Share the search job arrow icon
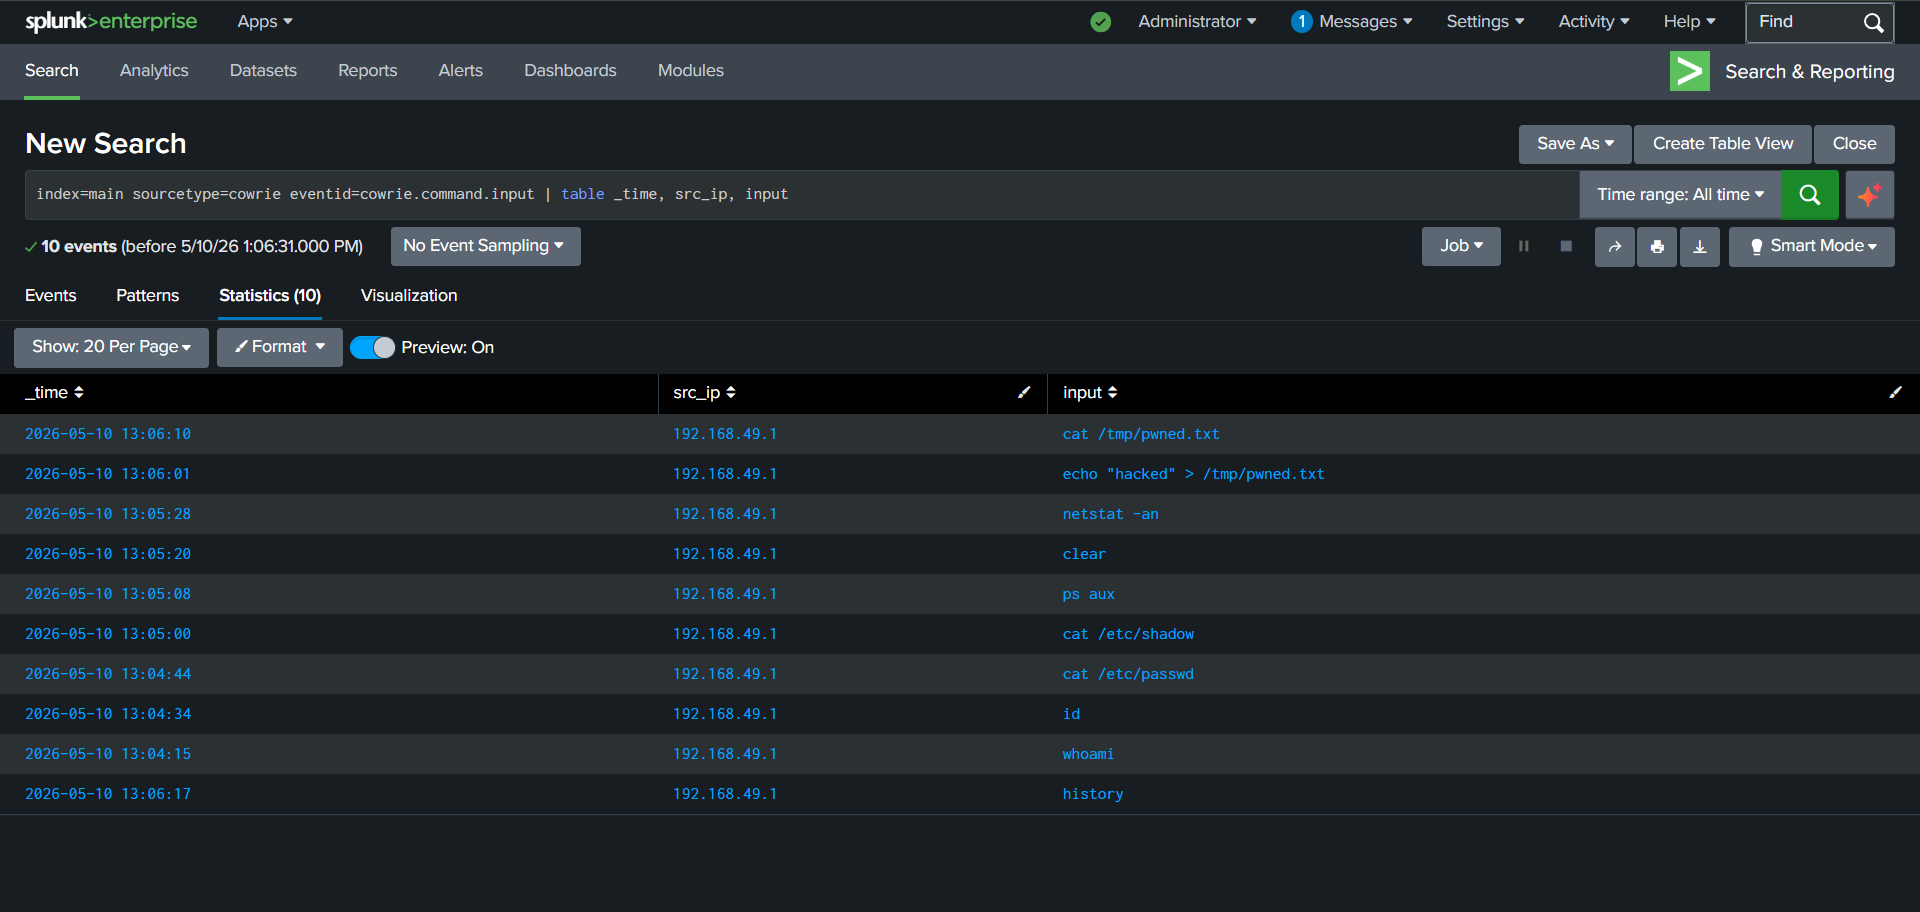Image resolution: width=1920 pixels, height=912 pixels. (x=1615, y=246)
